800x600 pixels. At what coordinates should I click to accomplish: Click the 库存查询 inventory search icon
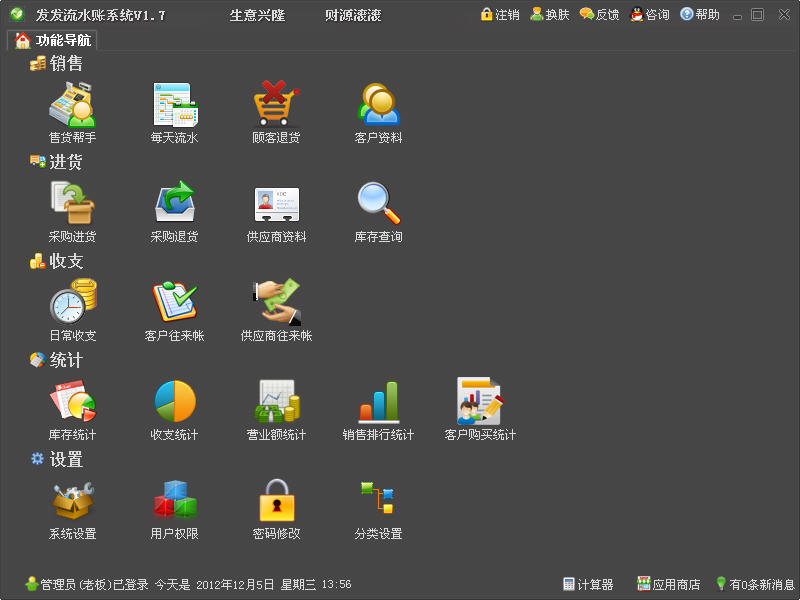point(378,211)
